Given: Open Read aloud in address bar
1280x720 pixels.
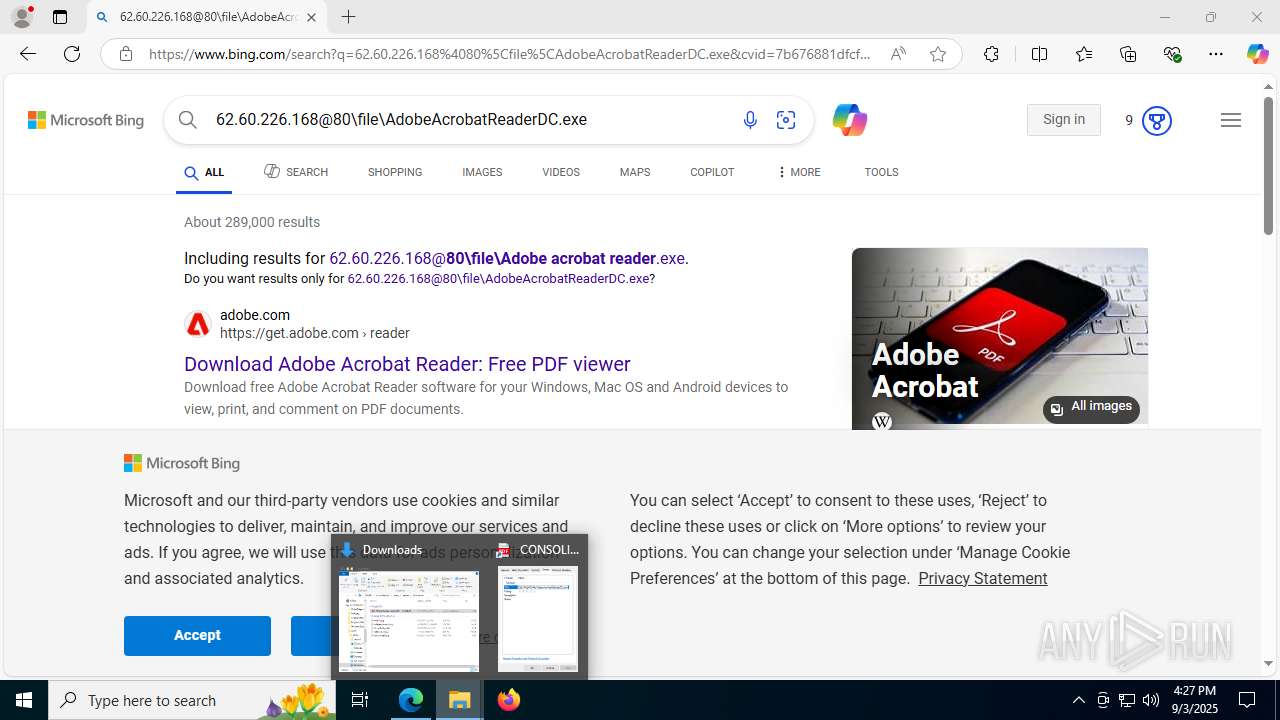Looking at the screenshot, I should (x=898, y=54).
